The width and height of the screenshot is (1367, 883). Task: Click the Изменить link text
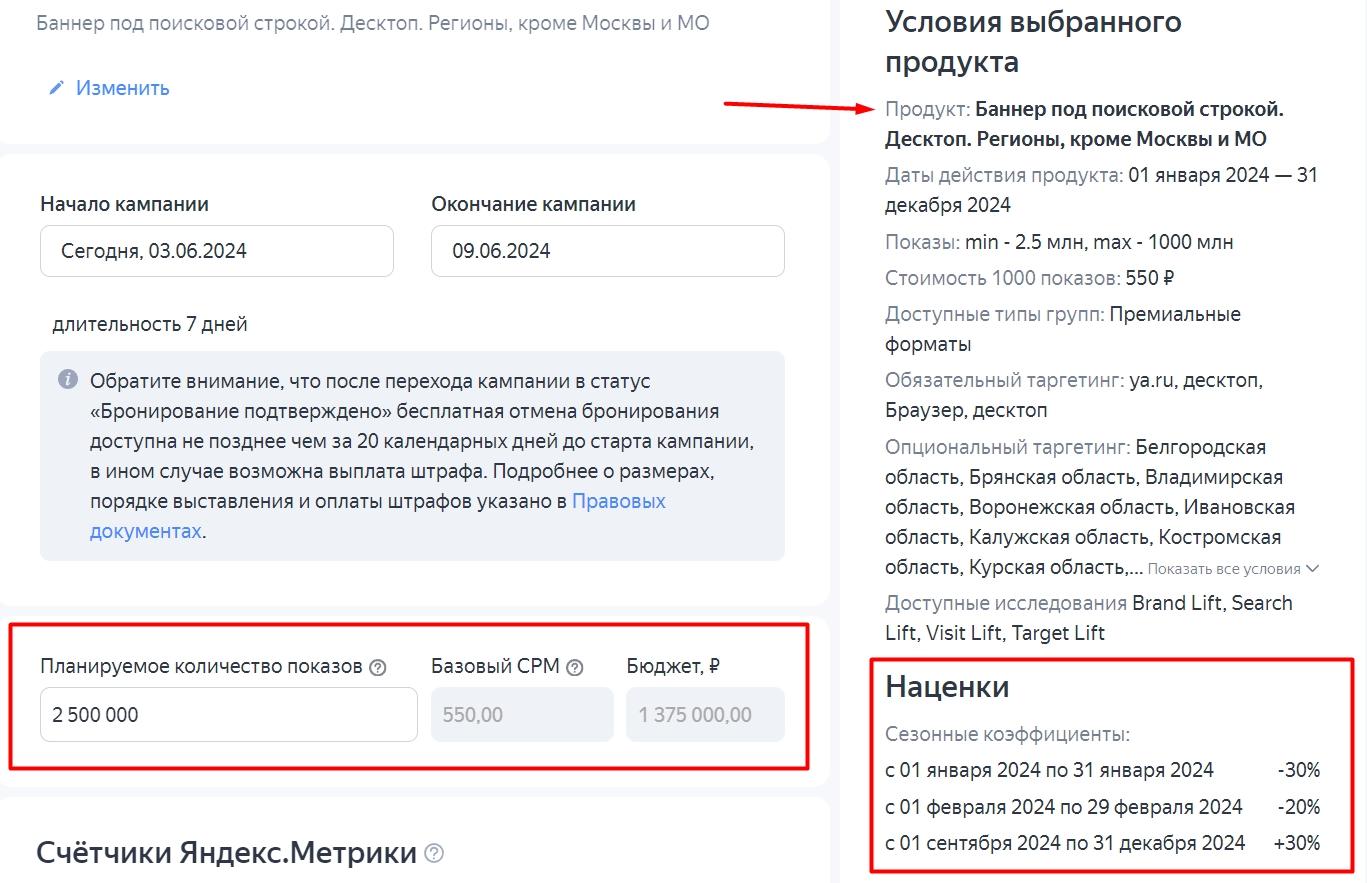click(123, 88)
